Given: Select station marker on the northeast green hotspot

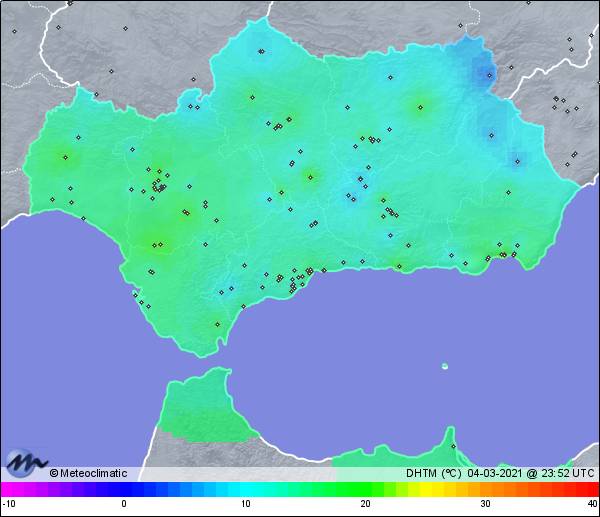Looking at the screenshot, I should [x=421, y=108].
